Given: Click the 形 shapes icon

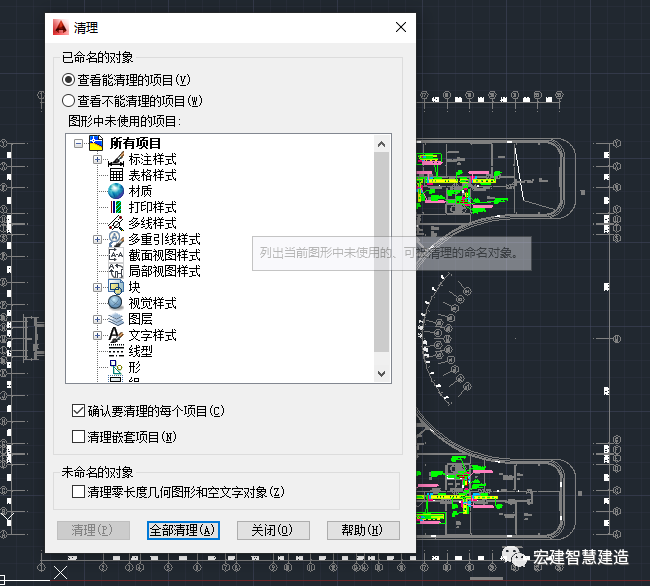Looking at the screenshot, I should [116, 367].
